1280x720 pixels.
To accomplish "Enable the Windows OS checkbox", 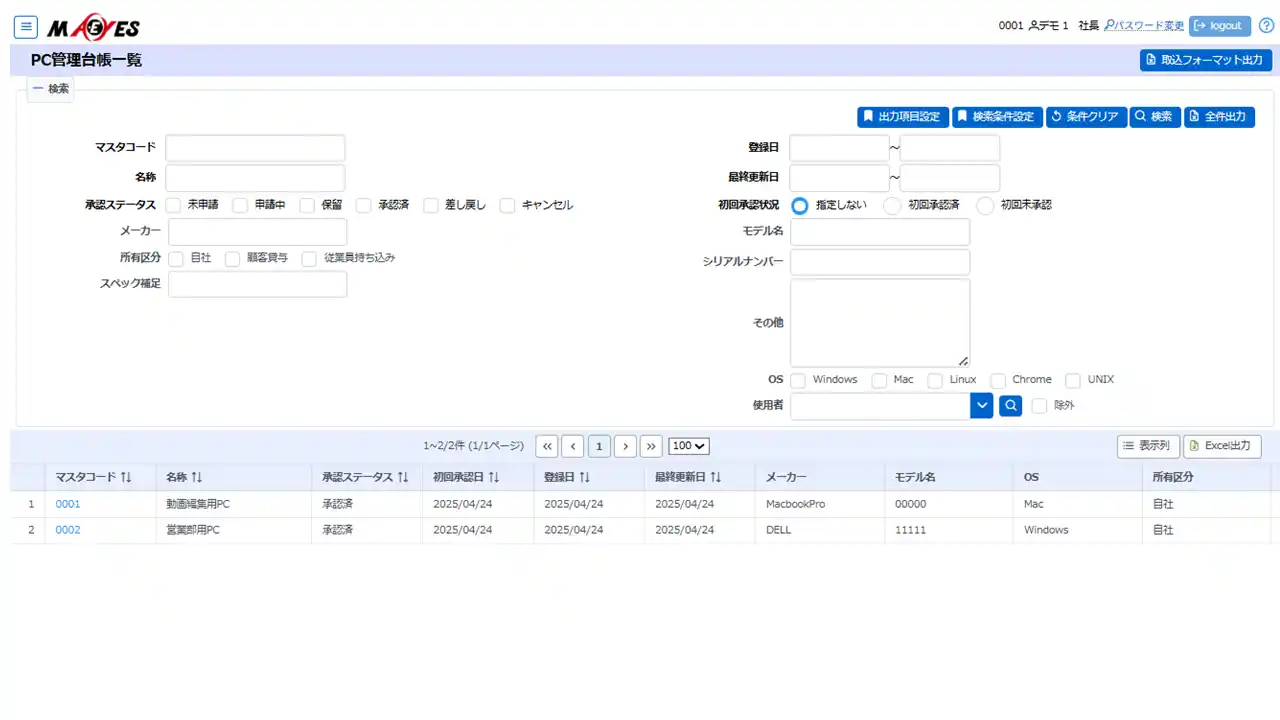I will pyautogui.click(x=798, y=380).
